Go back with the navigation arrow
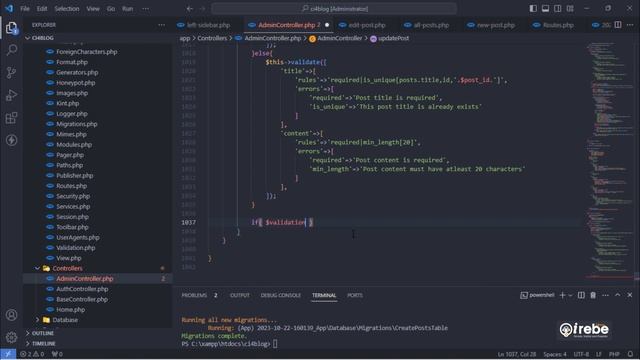Image resolution: width=640 pixels, height=360 pixels. coord(190,9)
